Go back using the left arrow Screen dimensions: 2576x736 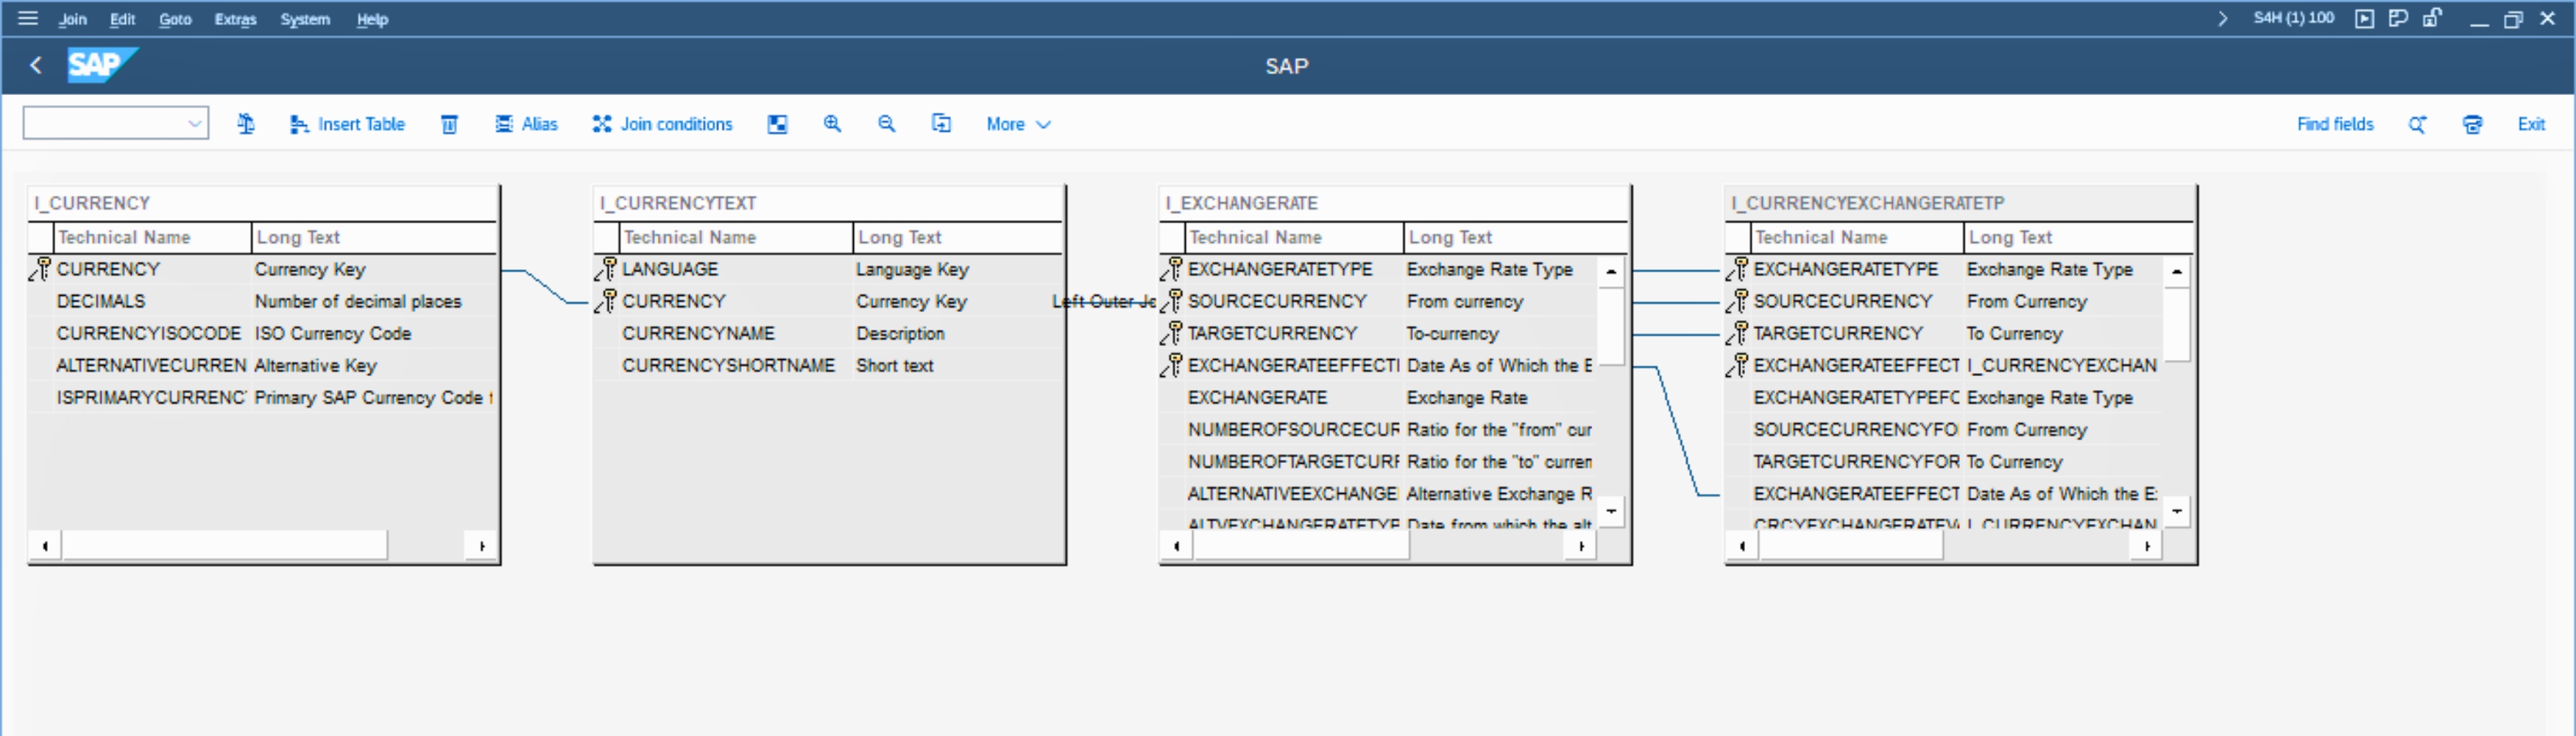36,66
